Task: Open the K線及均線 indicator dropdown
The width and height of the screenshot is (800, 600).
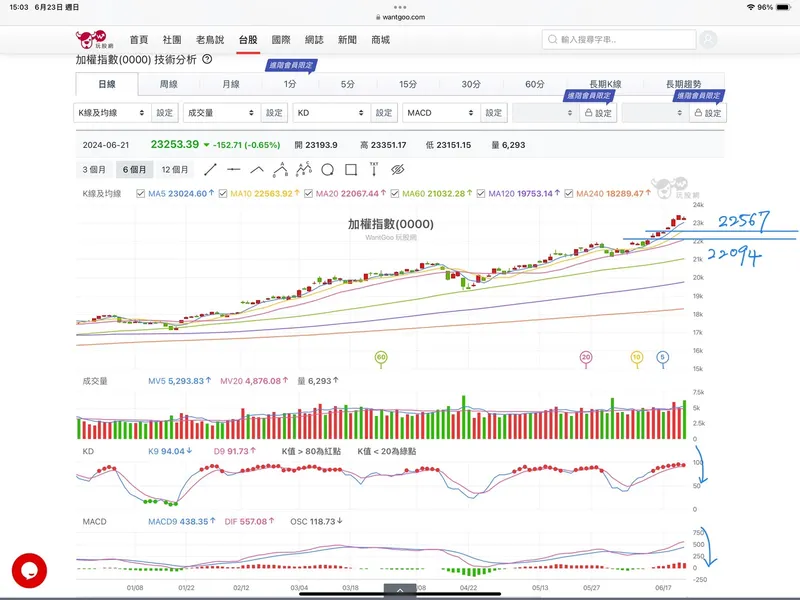Action: 112,113
